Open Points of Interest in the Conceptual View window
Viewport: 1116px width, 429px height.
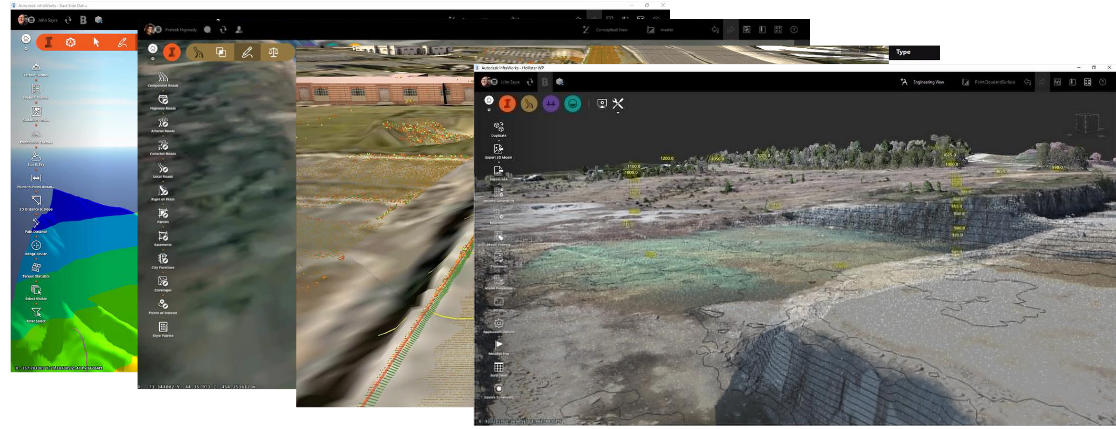[162, 307]
